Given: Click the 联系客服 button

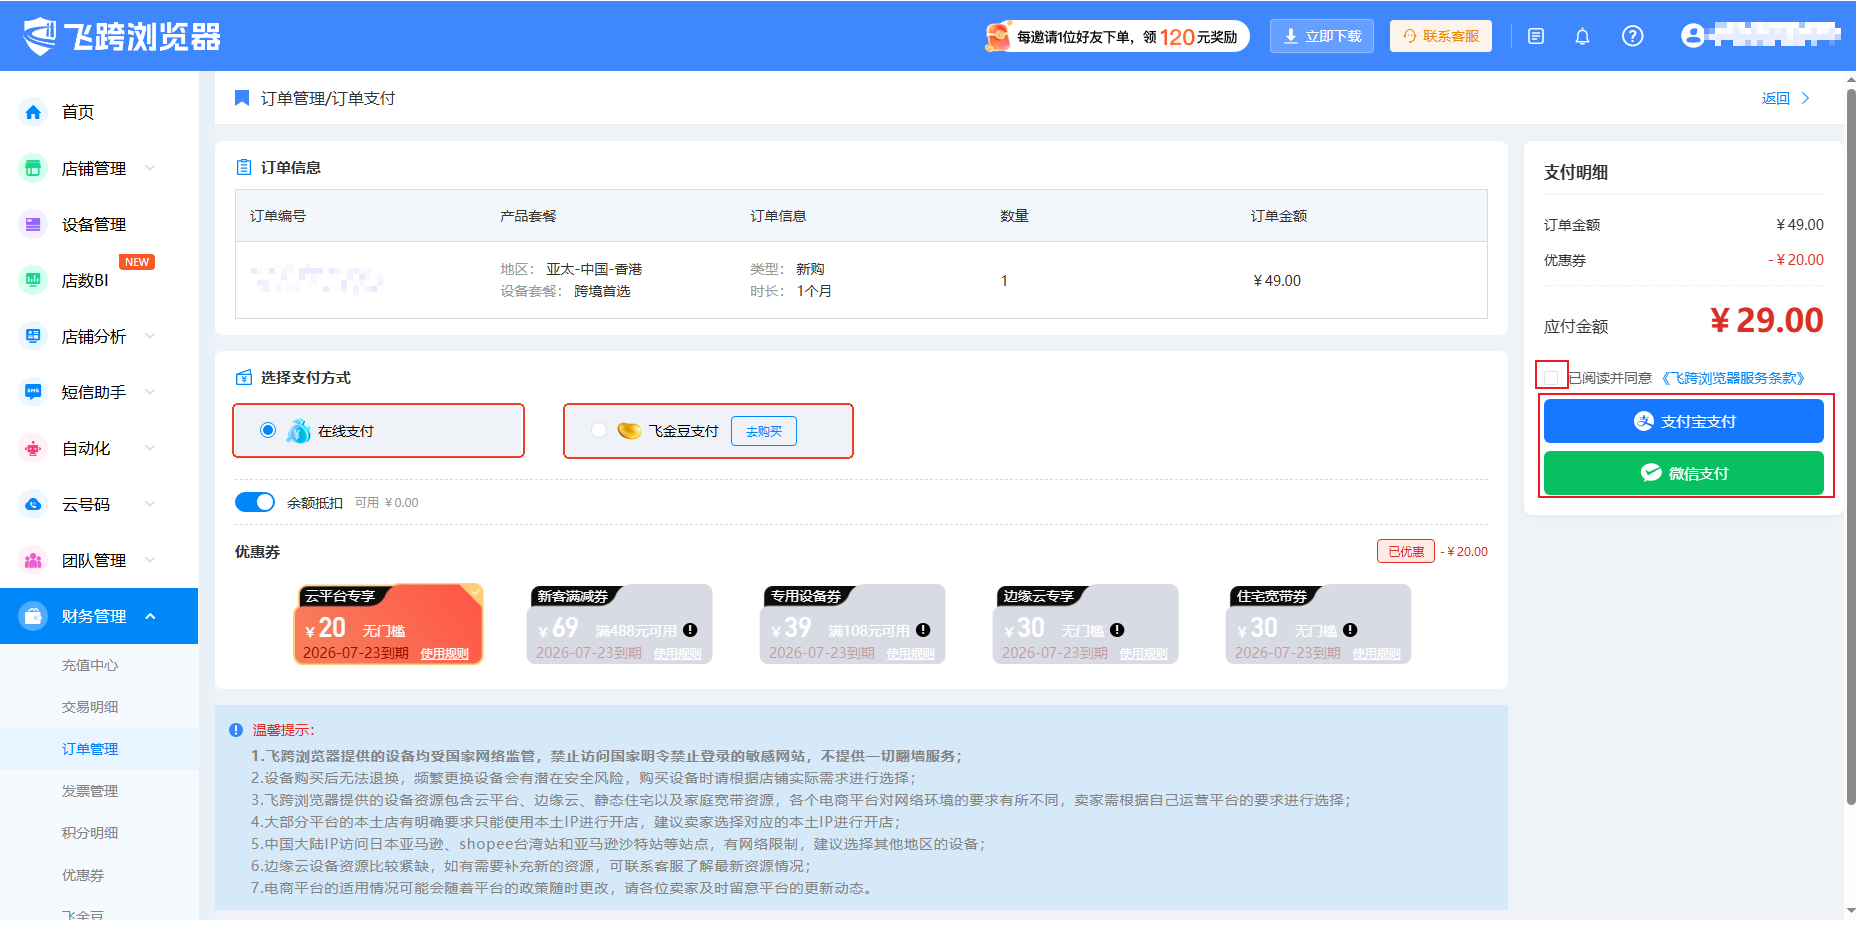Looking at the screenshot, I should (x=1441, y=36).
